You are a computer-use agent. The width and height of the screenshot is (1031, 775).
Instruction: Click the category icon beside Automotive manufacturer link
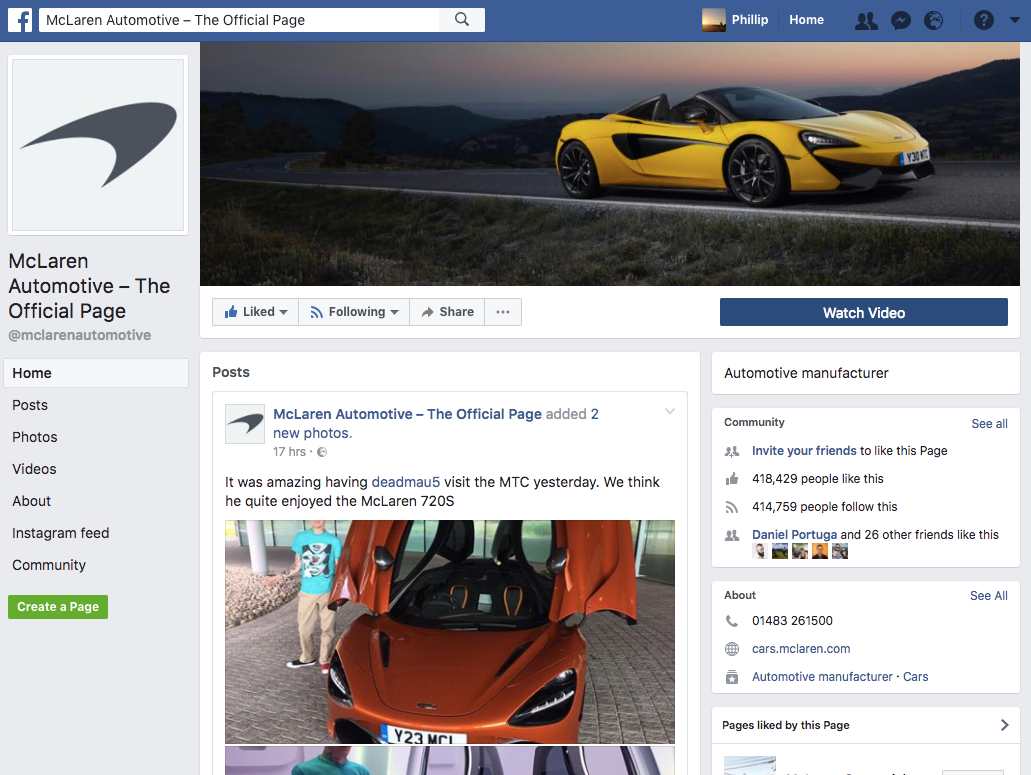tap(732, 677)
